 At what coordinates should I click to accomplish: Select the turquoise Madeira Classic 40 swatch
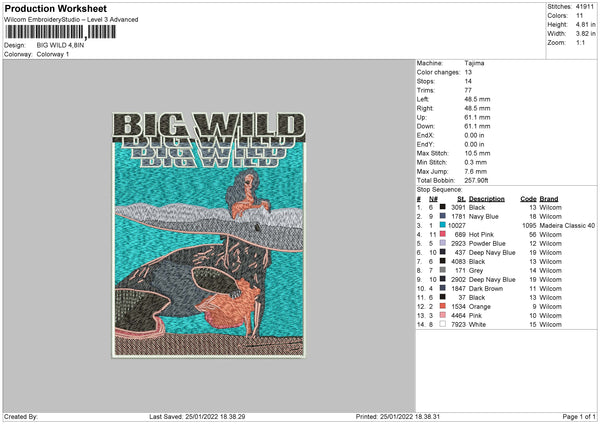click(442, 225)
